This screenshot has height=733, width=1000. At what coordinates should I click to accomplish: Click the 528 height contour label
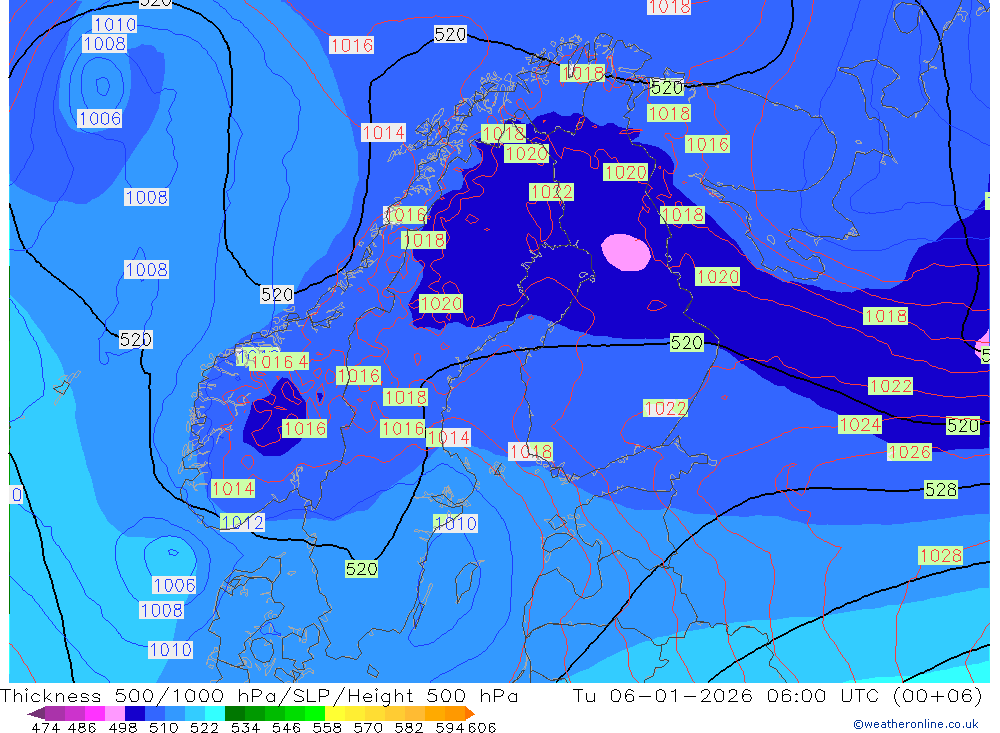[x=941, y=490]
